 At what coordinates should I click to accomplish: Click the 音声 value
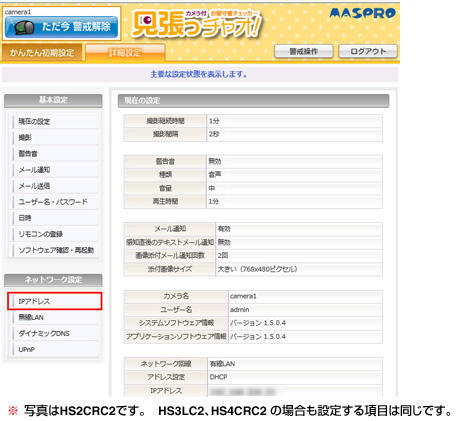point(215,175)
